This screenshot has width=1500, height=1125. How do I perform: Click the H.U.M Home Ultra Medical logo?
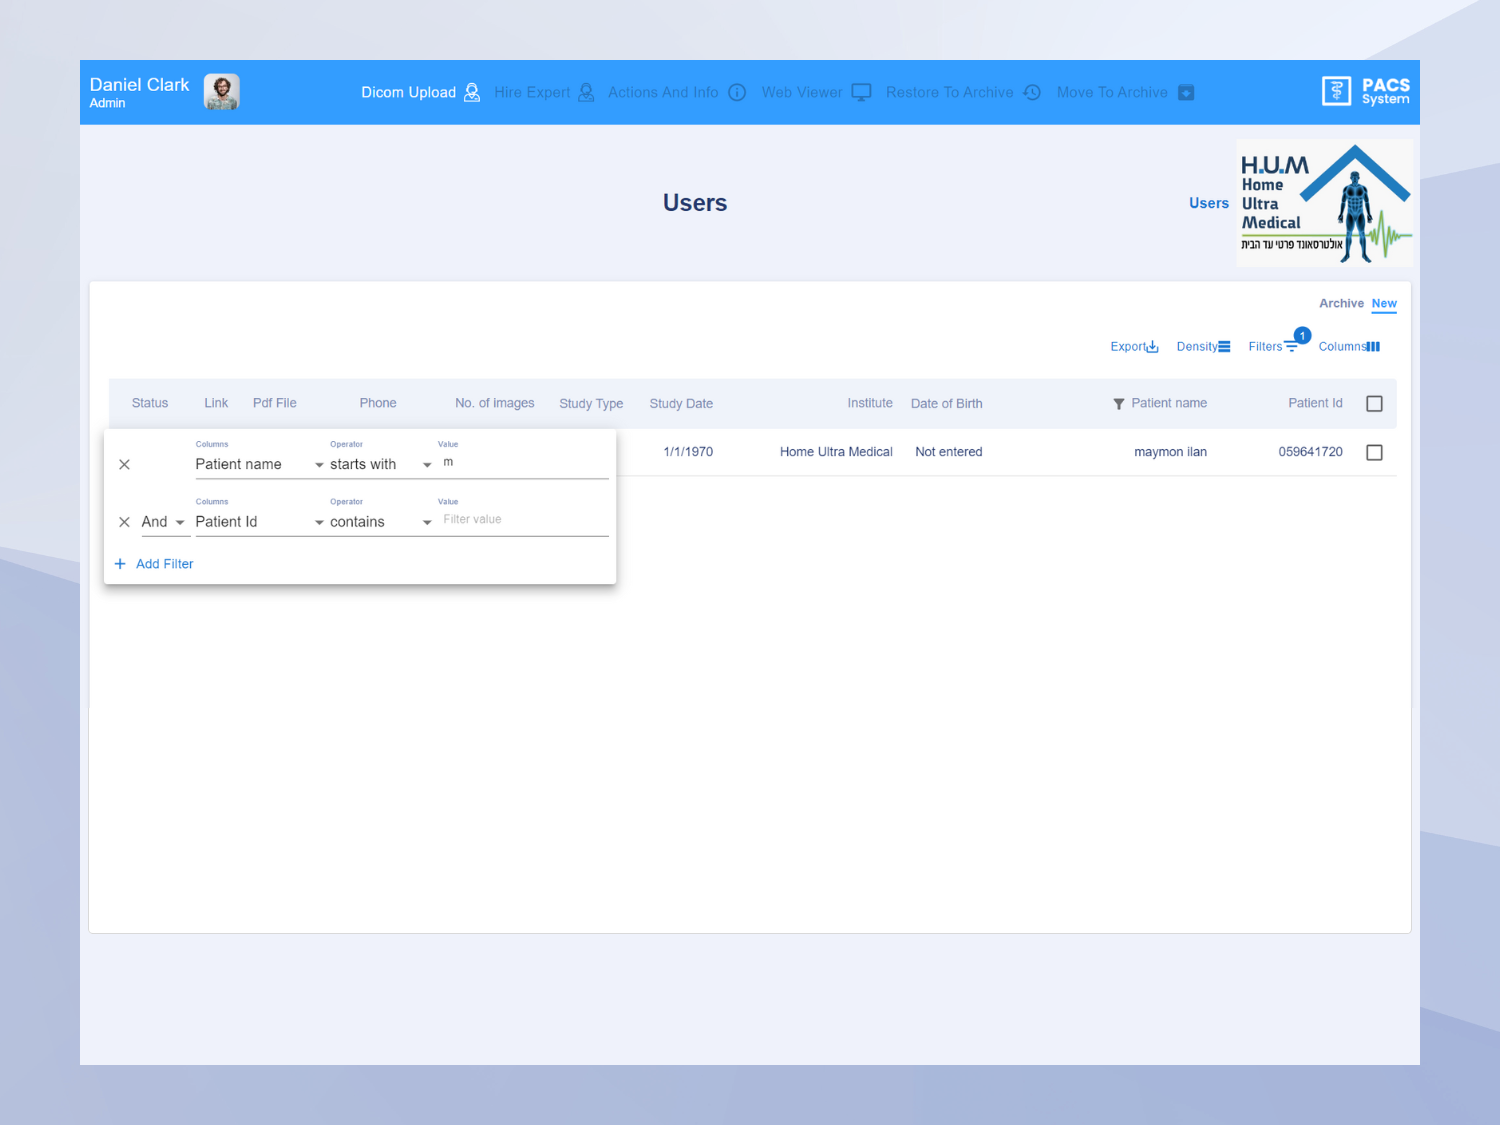1325,203
